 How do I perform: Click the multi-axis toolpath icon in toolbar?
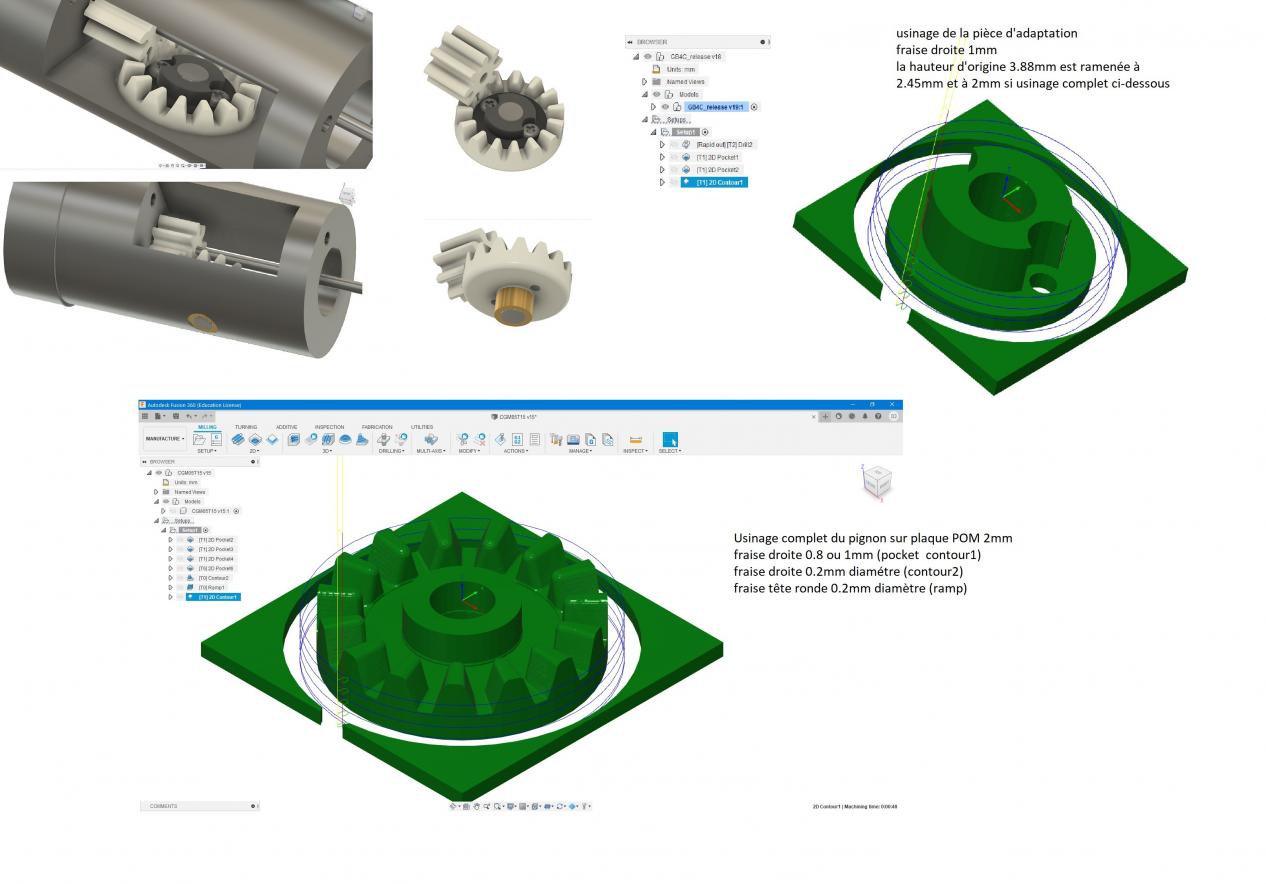point(430,439)
